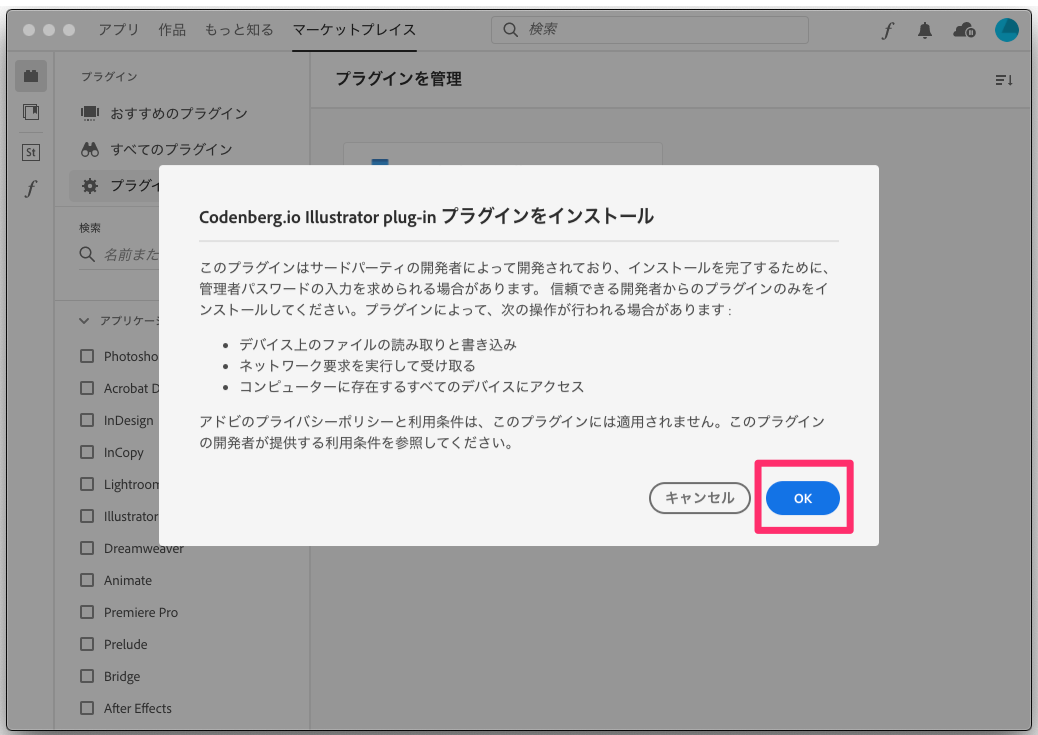Open the Fonts icon in left sidebar

pyautogui.click(x=30, y=189)
